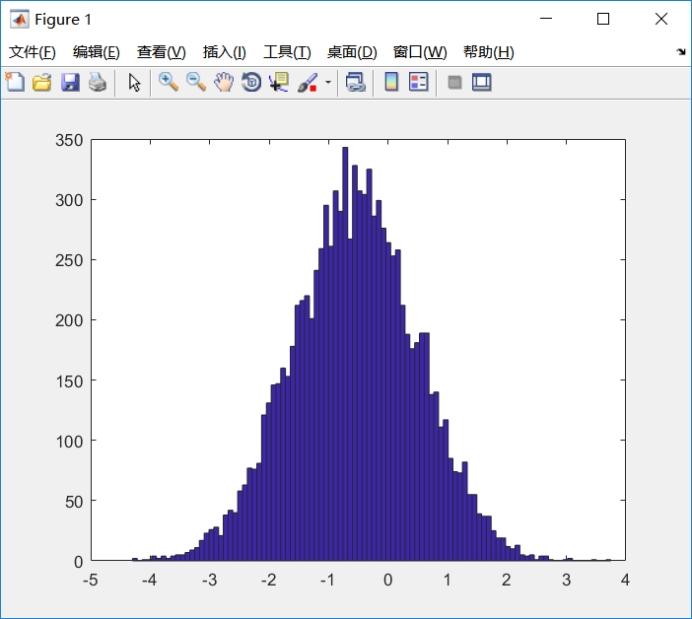692x619 pixels.
Task: Toggle the Brush data tool
Action: 307,83
